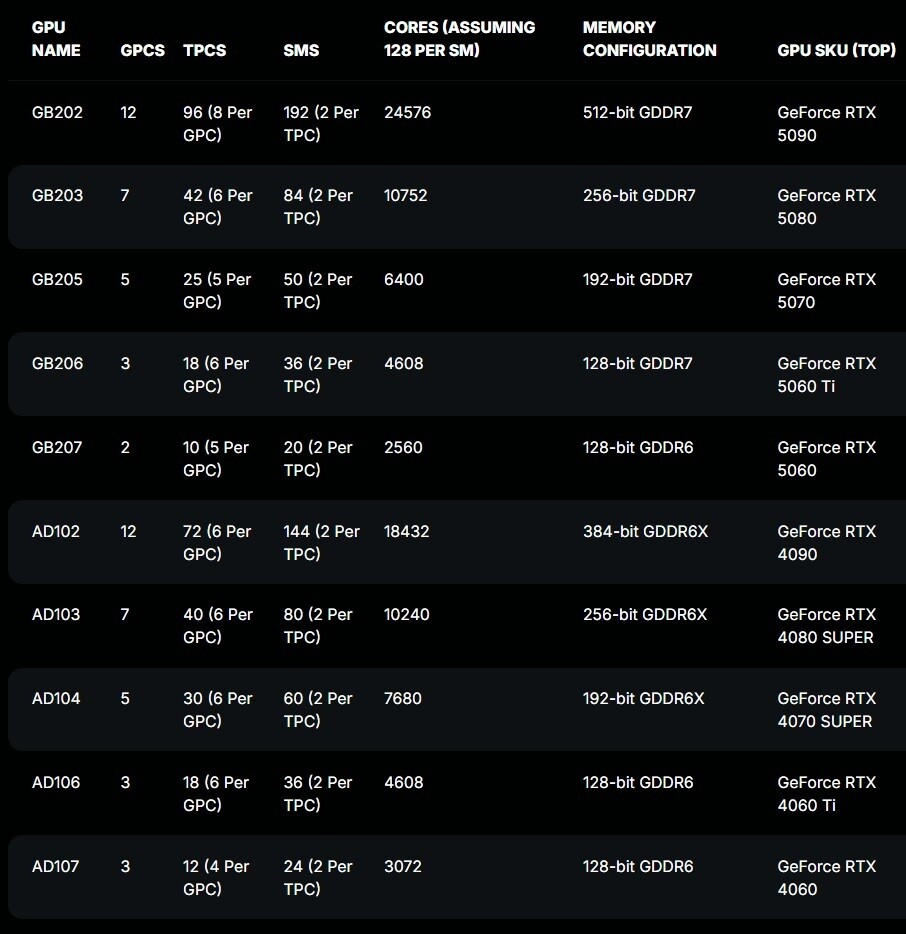Select the GB202 row name cell
Screen dimensions: 906x934
pos(57,112)
